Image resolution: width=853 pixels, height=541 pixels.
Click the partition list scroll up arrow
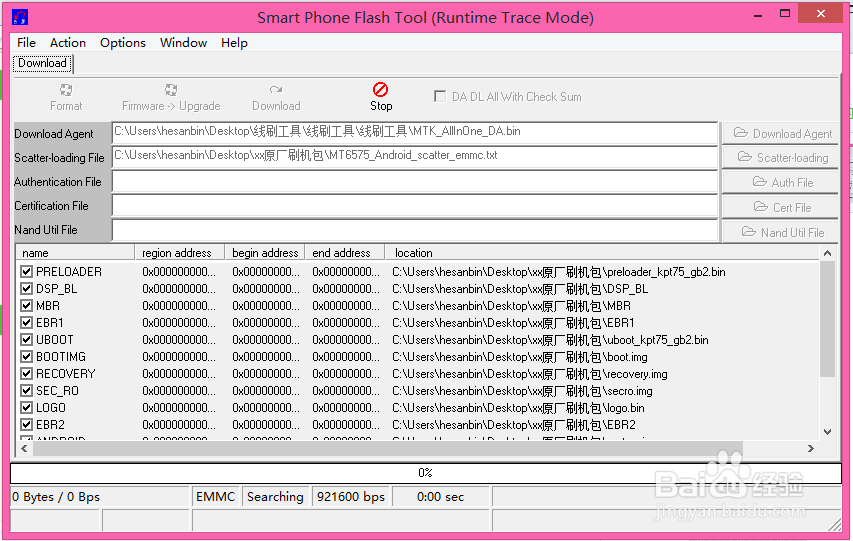(827, 253)
